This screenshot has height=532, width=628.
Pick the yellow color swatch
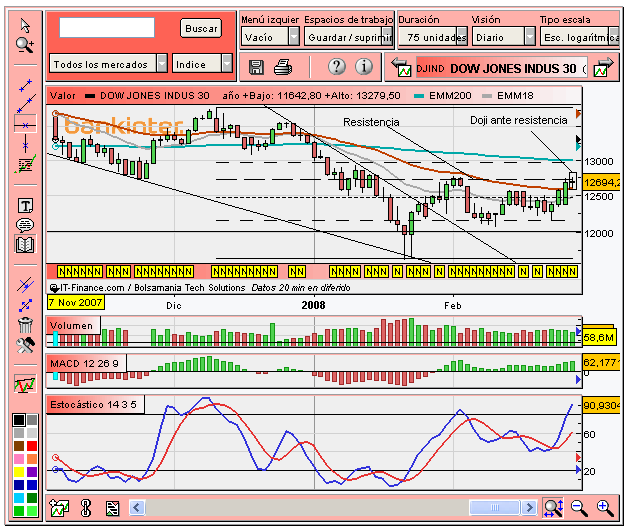pos(19,472)
